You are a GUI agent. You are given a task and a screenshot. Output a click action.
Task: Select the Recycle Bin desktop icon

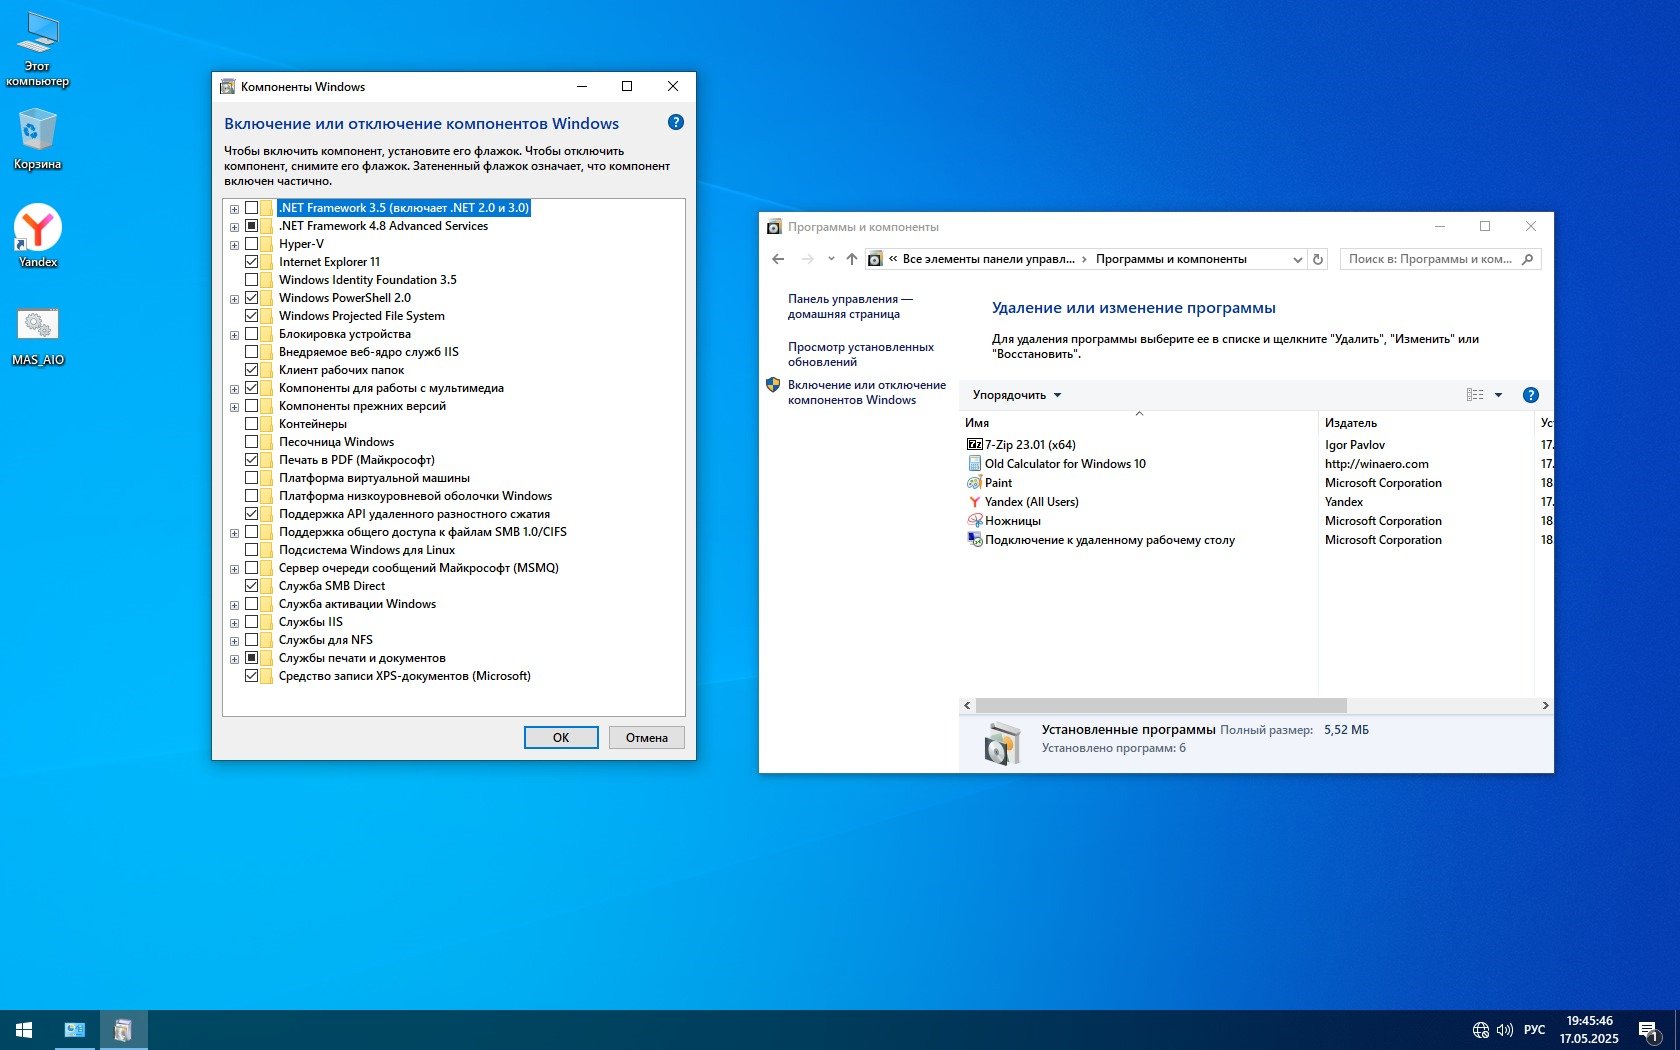[38, 138]
